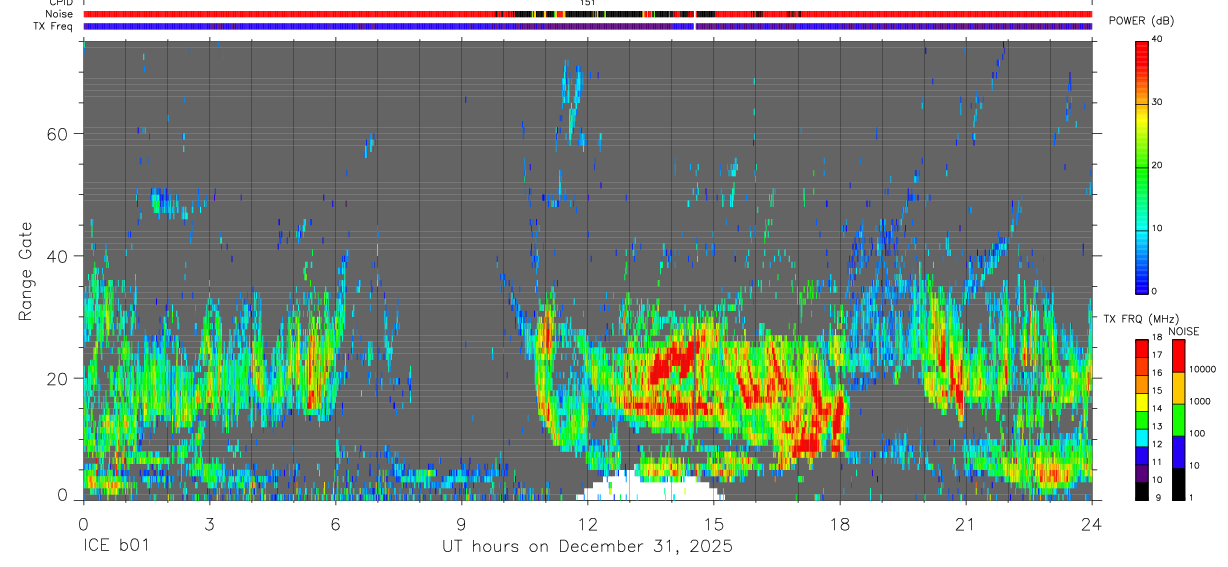The image size is (1228, 567).
Task: Click the Range Gate axis label
Action: (26, 272)
